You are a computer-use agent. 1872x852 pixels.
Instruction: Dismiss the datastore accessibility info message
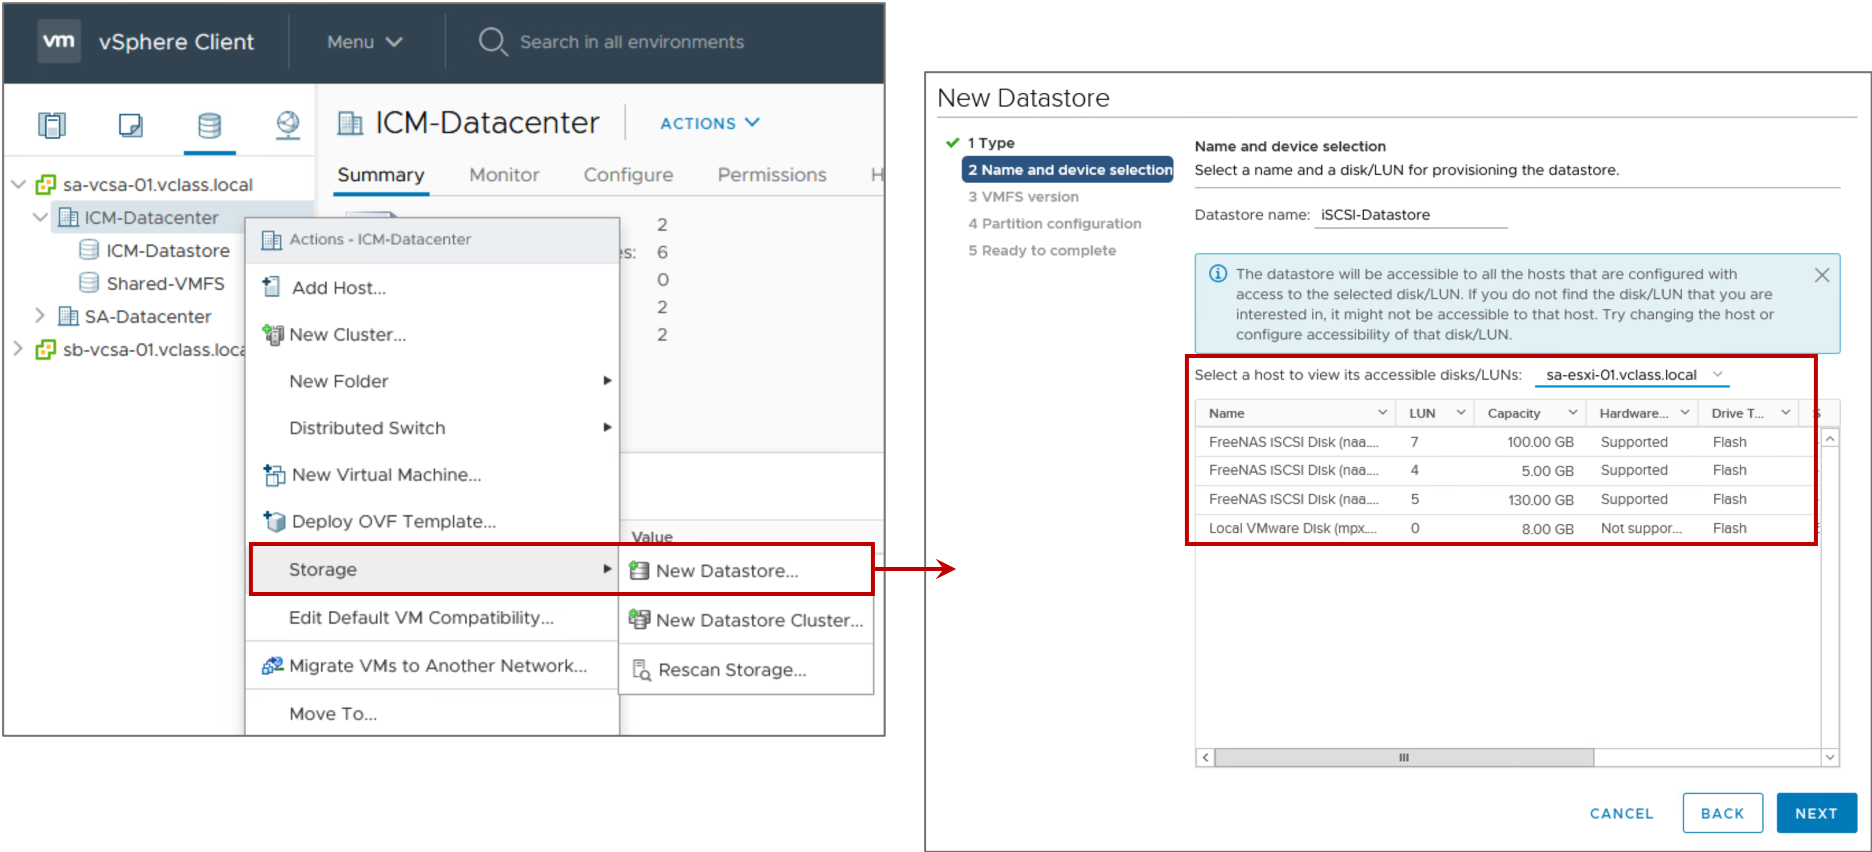click(x=1822, y=275)
